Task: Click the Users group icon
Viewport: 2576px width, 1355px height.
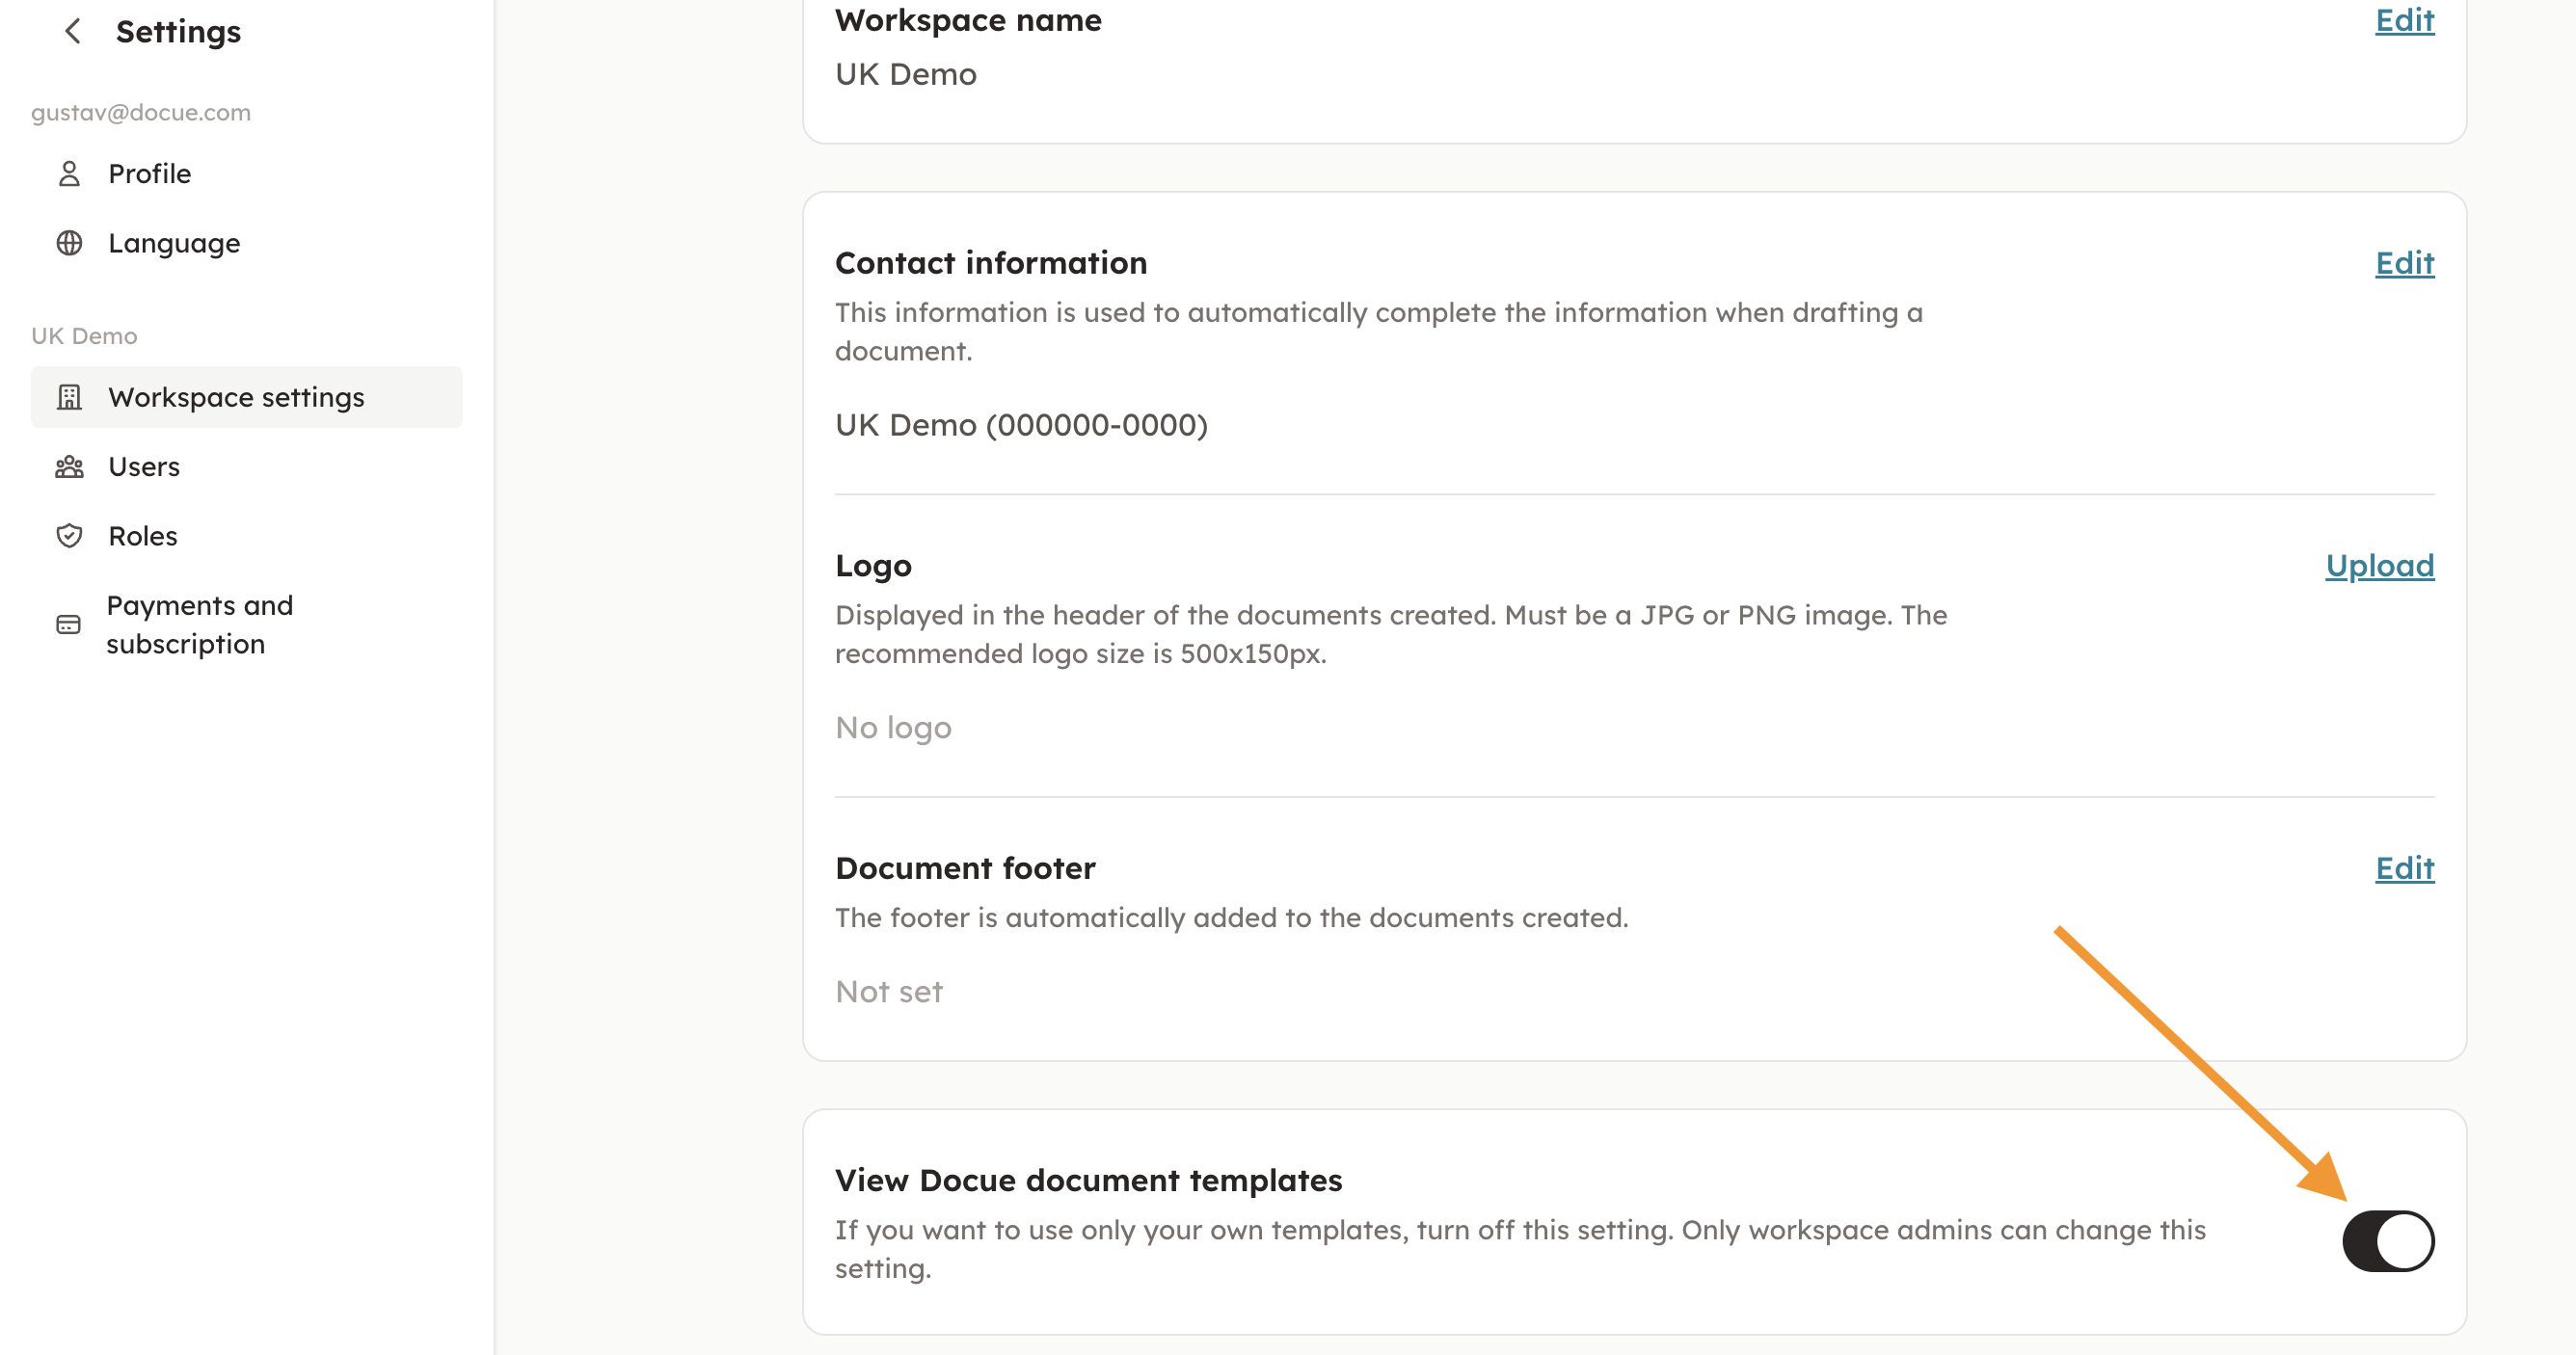Action: 69,467
